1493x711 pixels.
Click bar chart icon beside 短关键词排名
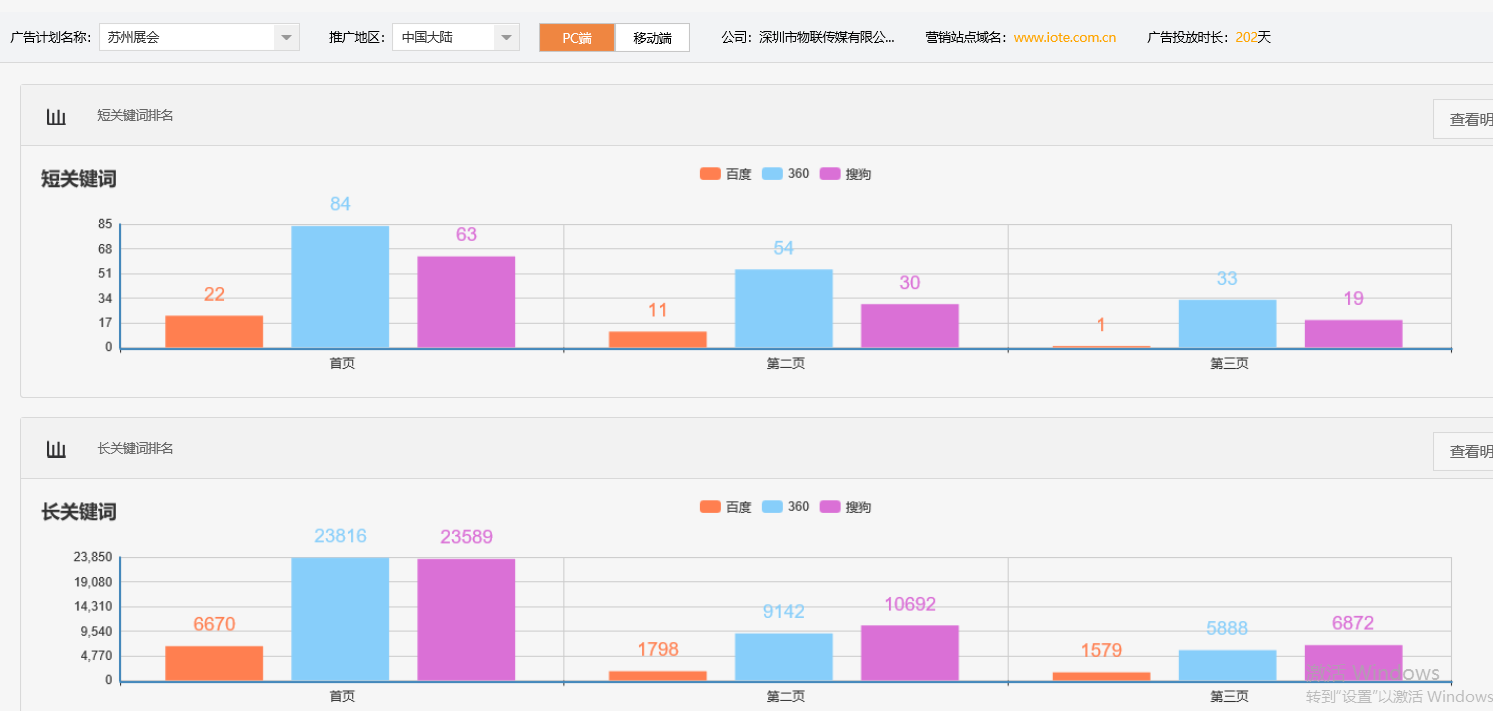[56, 117]
